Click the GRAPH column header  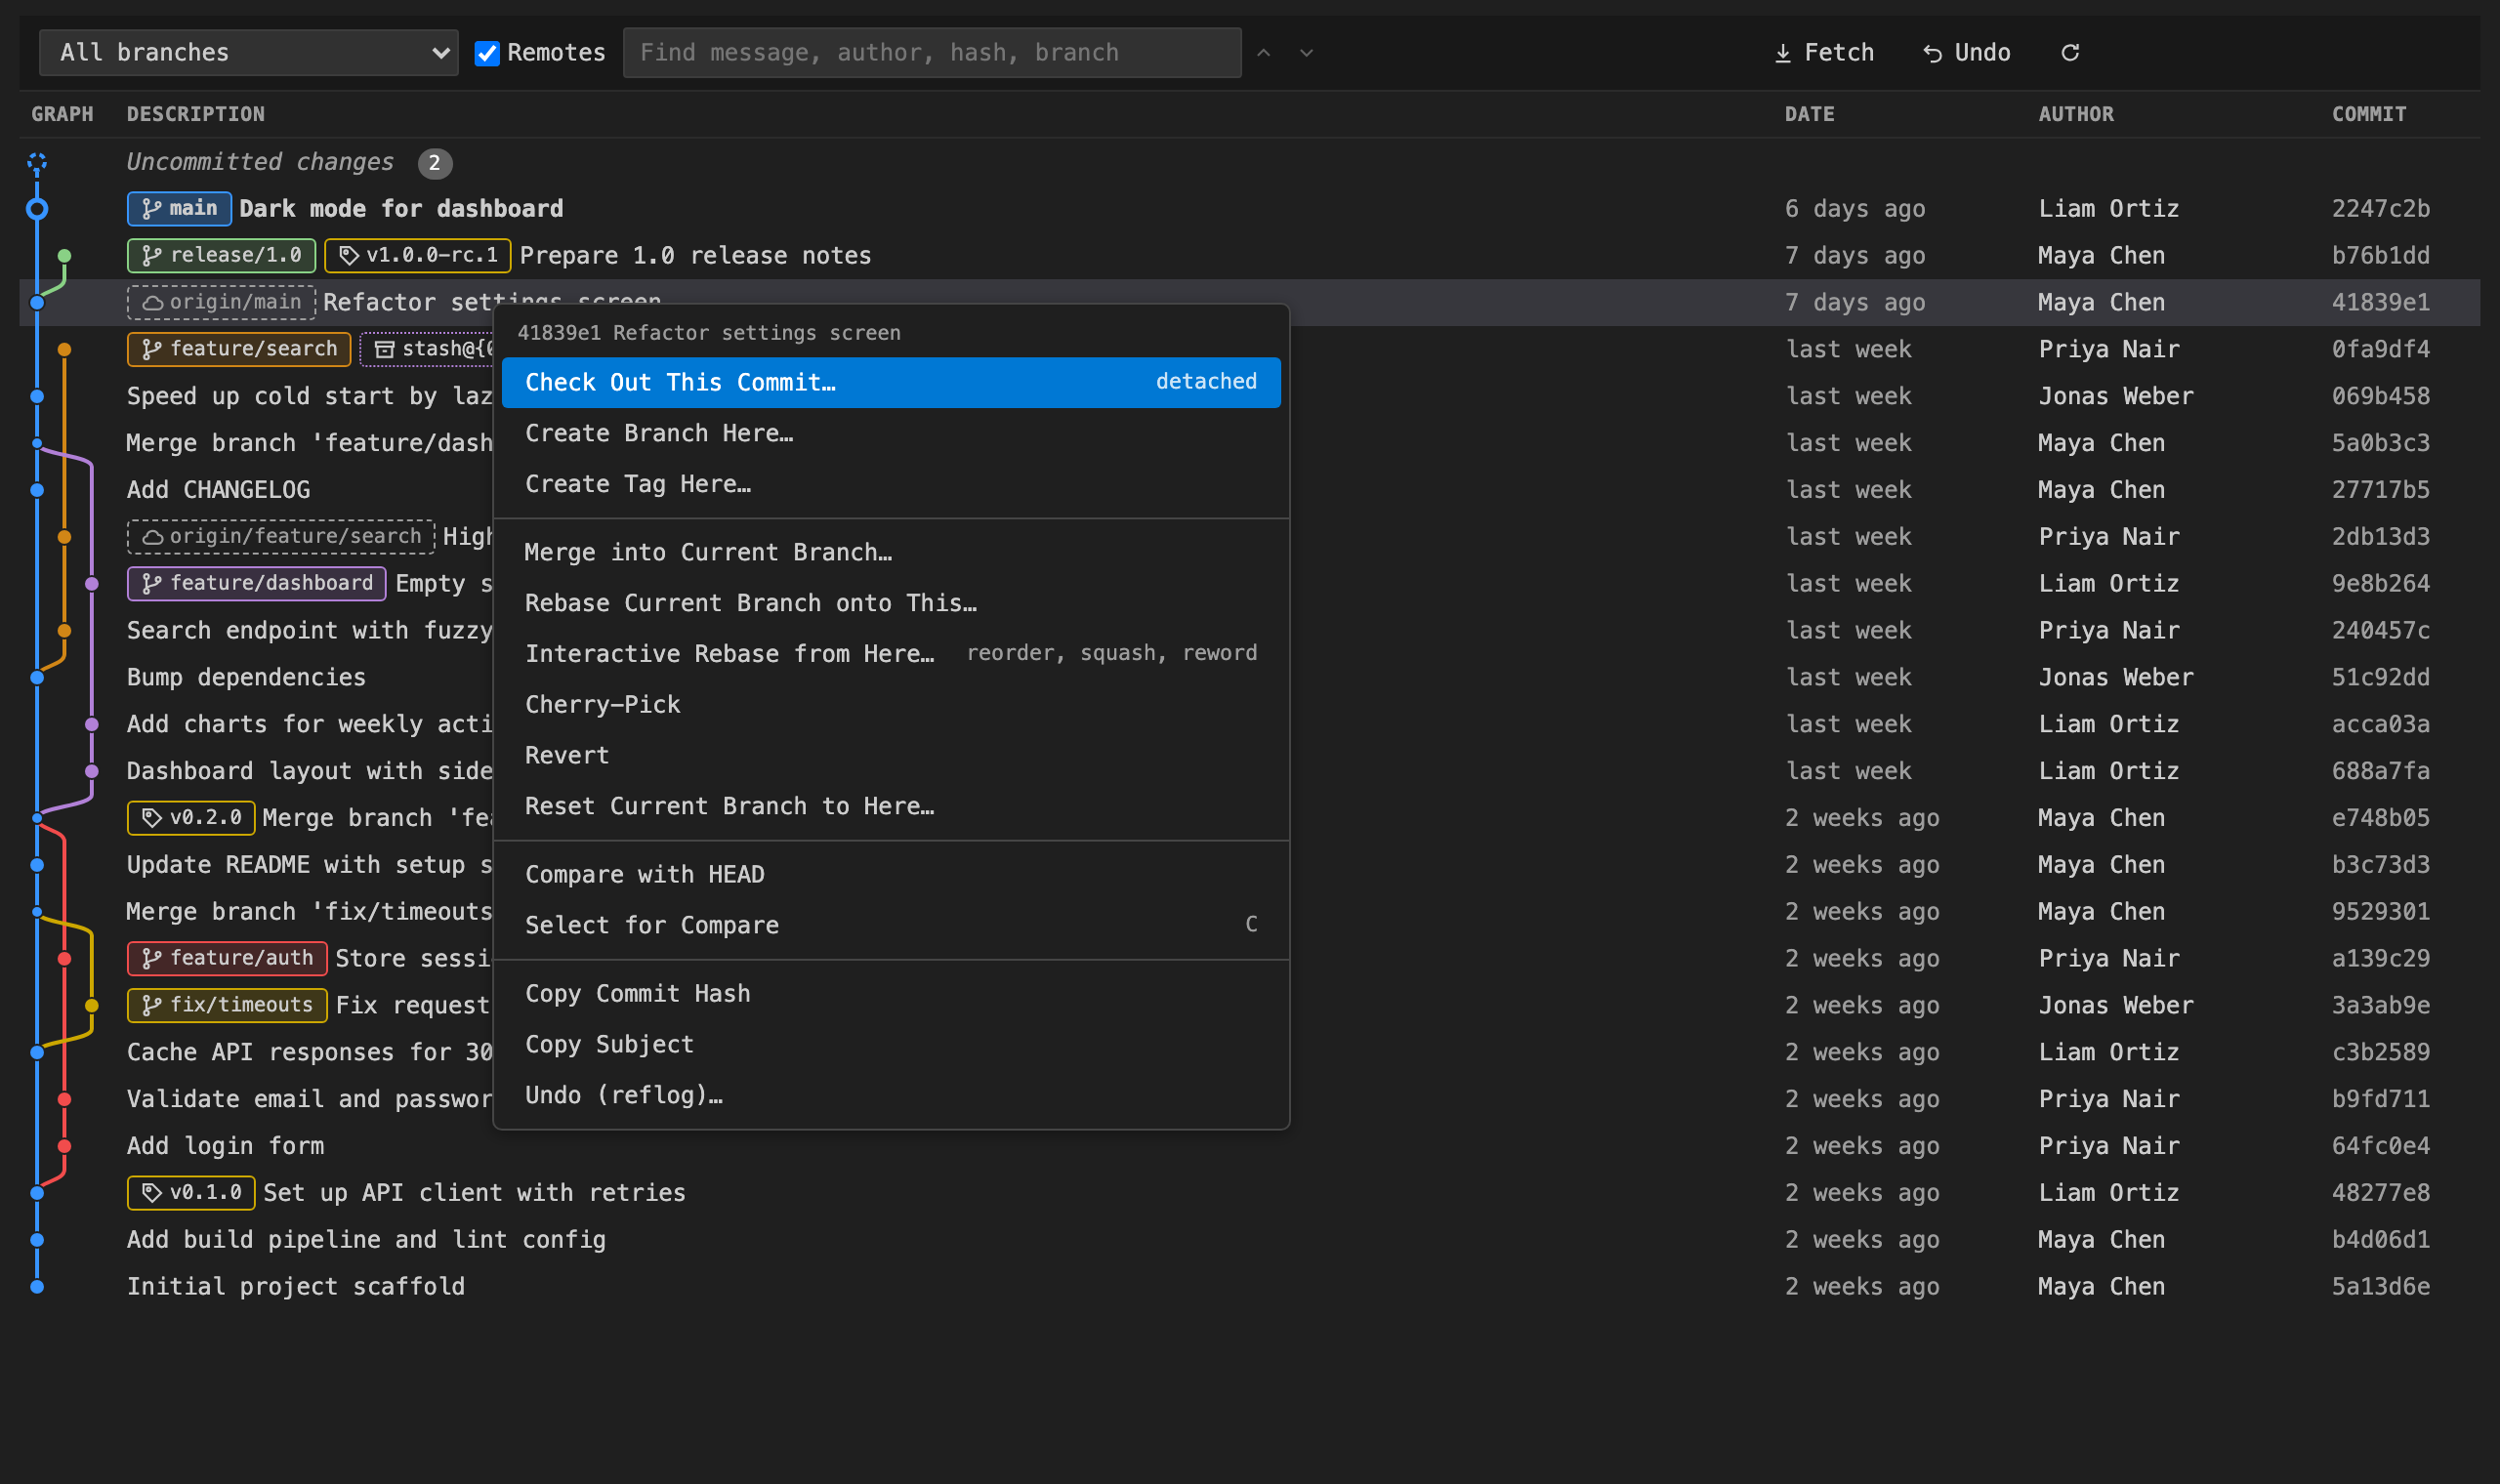(62, 115)
